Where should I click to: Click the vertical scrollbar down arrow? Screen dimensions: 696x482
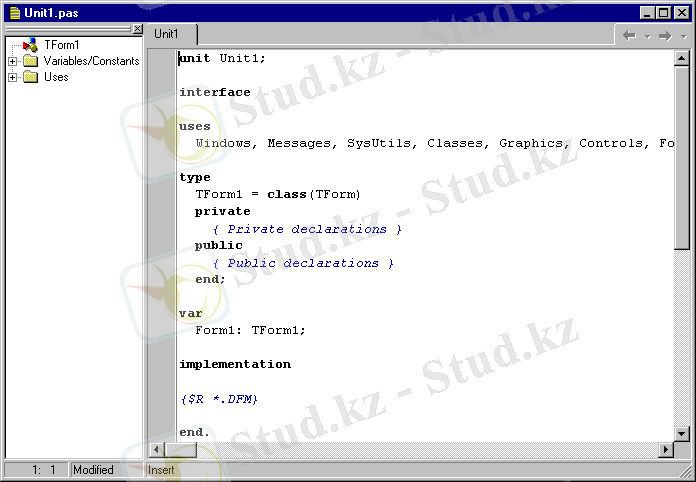681,433
